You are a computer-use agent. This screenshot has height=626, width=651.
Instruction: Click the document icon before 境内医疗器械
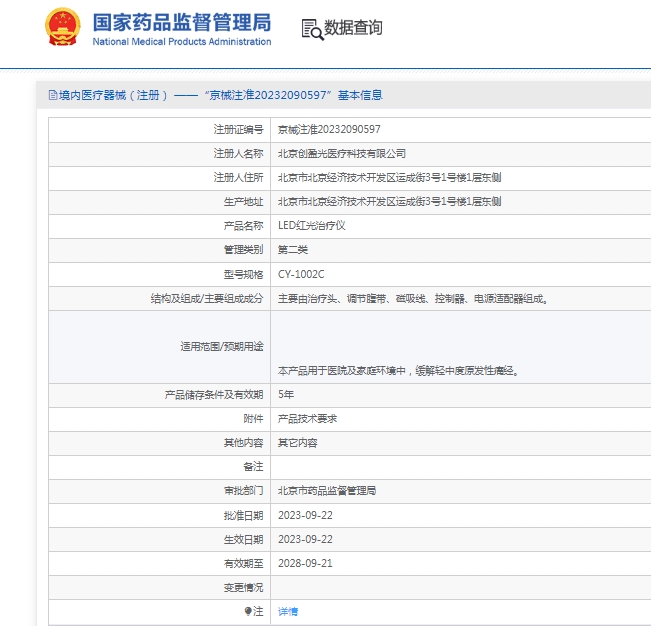point(53,95)
